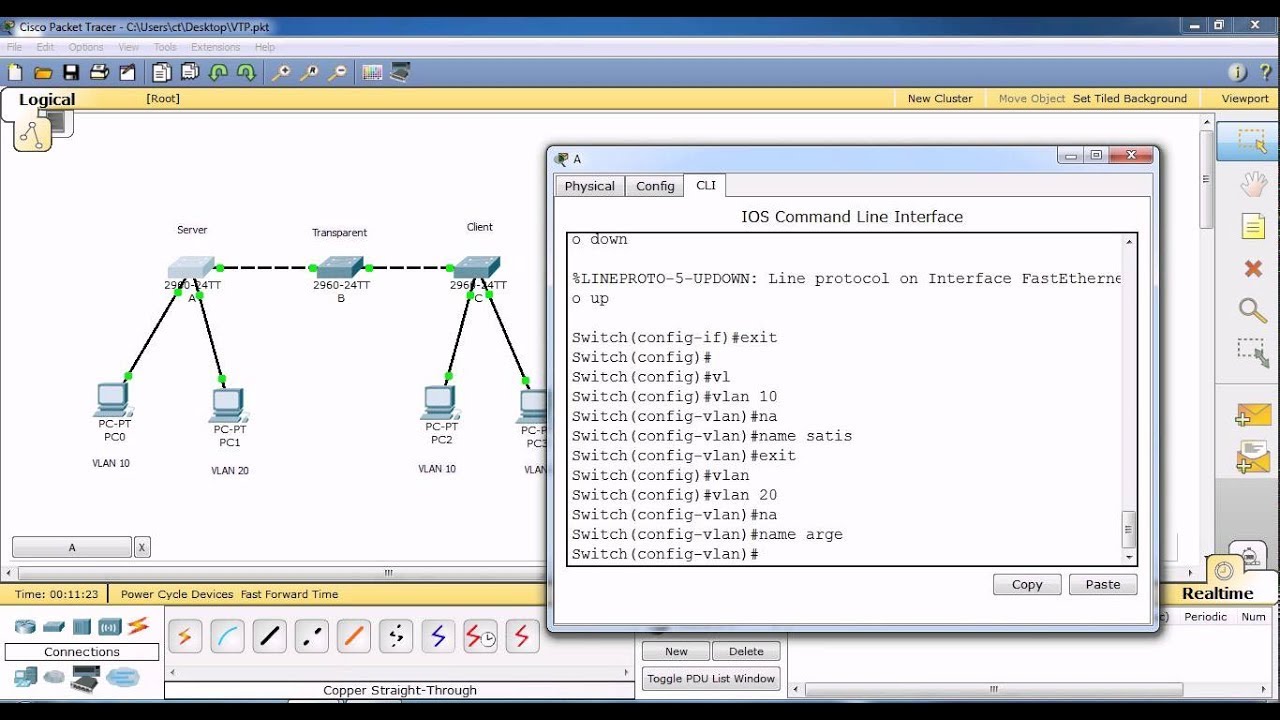Click the Add Complex PDU envelope icon
This screenshot has height=720, width=1280.
(1253, 457)
